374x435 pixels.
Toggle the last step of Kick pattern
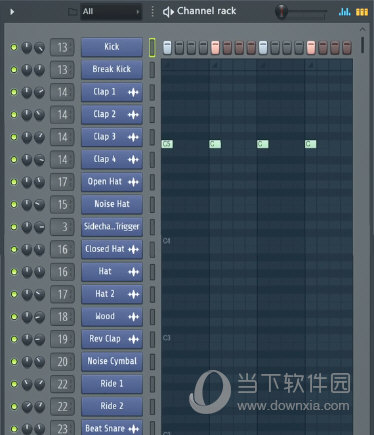coord(347,48)
